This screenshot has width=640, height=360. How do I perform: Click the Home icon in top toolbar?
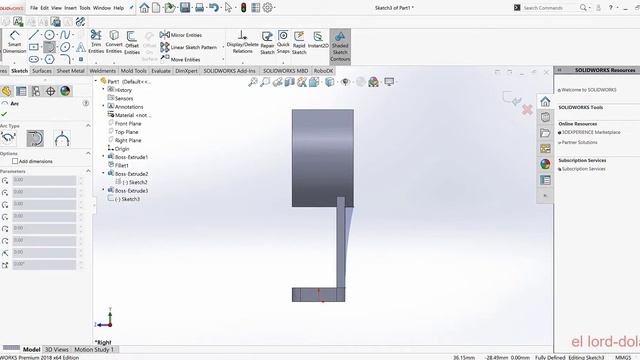pos(144,7)
